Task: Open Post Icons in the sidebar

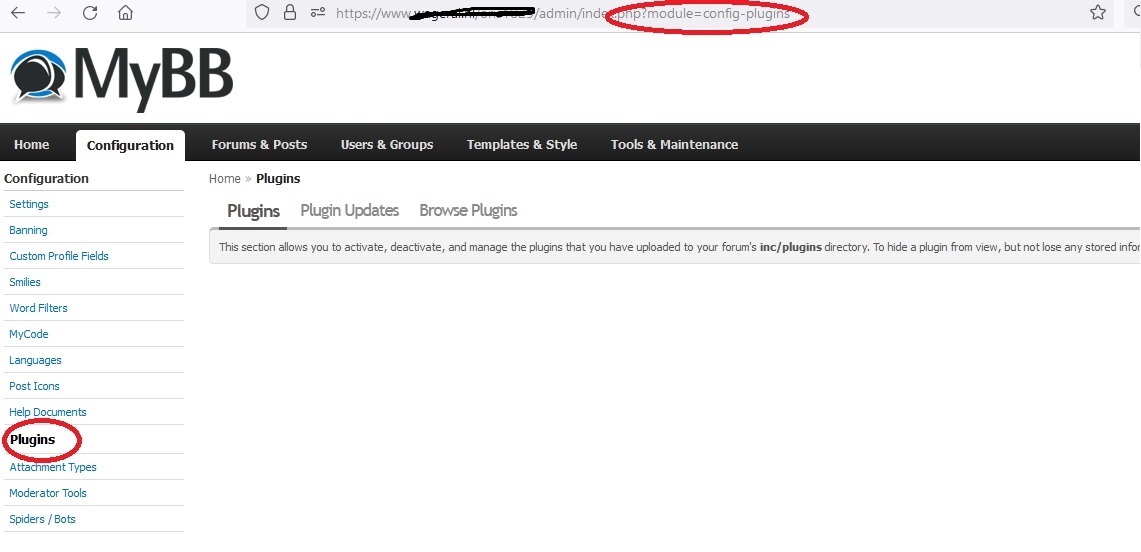Action: pyautogui.click(x=34, y=386)
